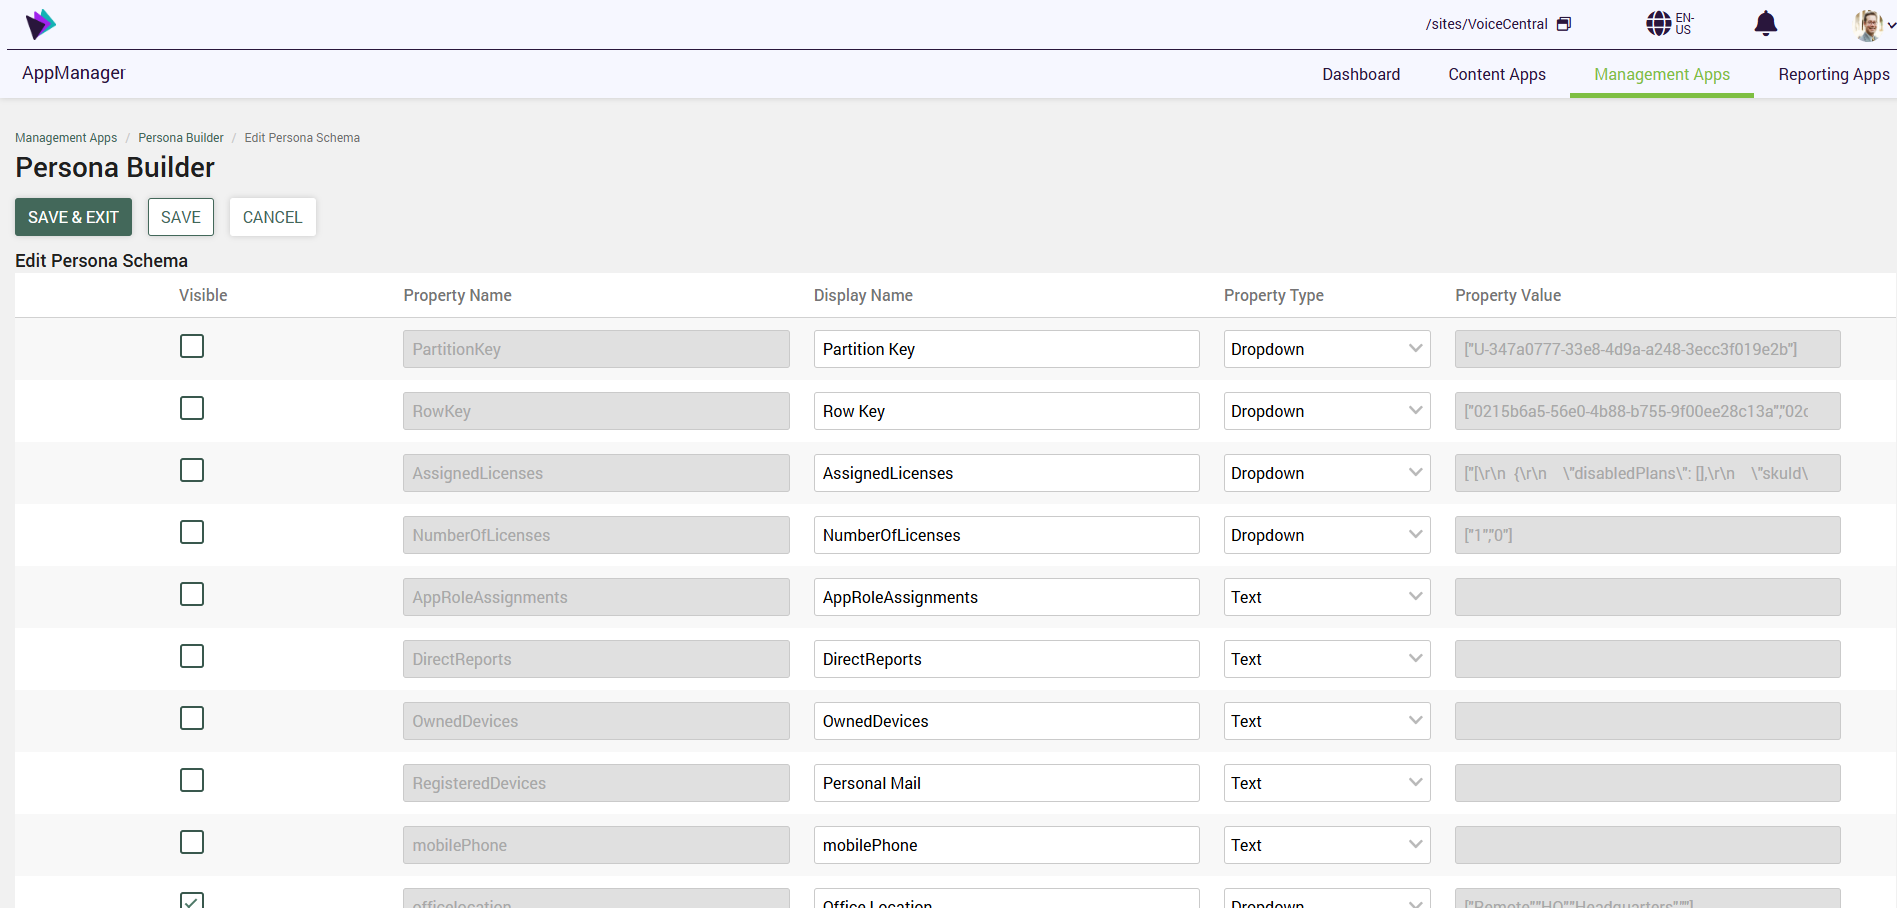
Task: Open the AppRoleAssignments Property Type dropdown
Action: (1326, 597)
